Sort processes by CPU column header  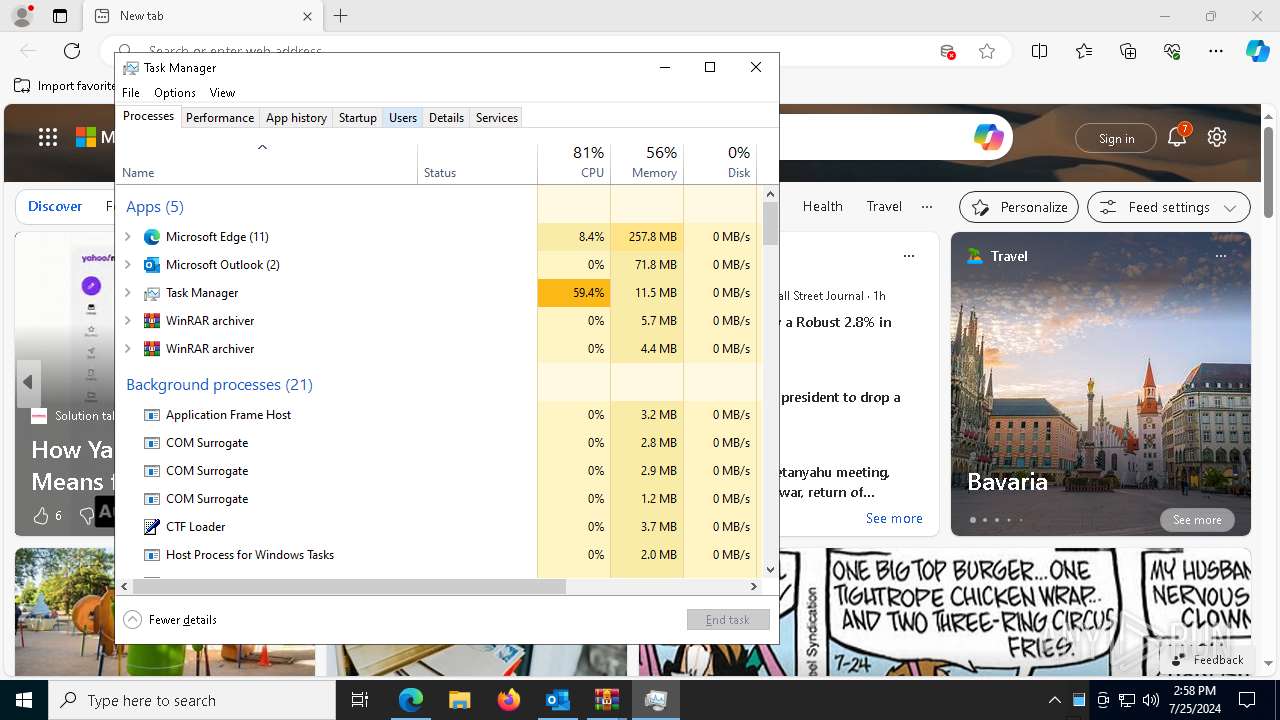point(574,163)
